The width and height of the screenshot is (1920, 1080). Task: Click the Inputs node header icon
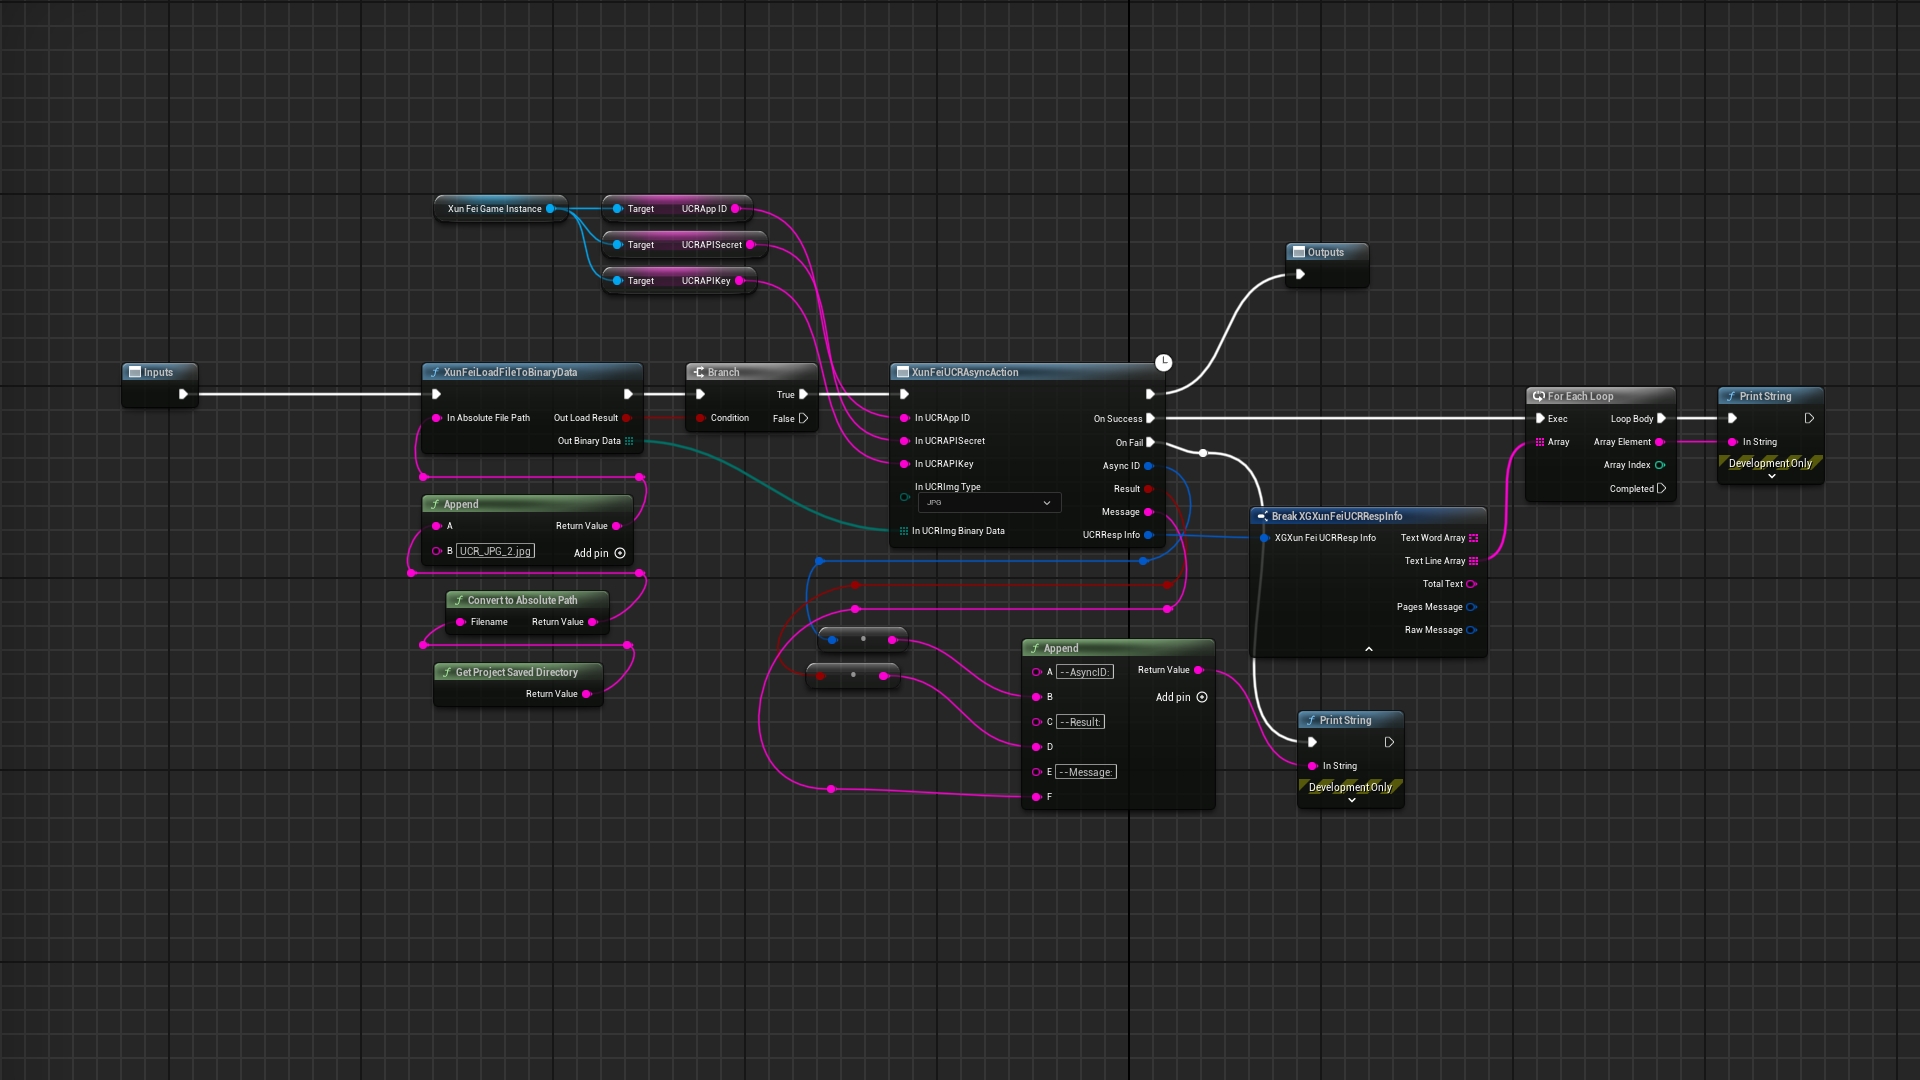pos(135,372)
